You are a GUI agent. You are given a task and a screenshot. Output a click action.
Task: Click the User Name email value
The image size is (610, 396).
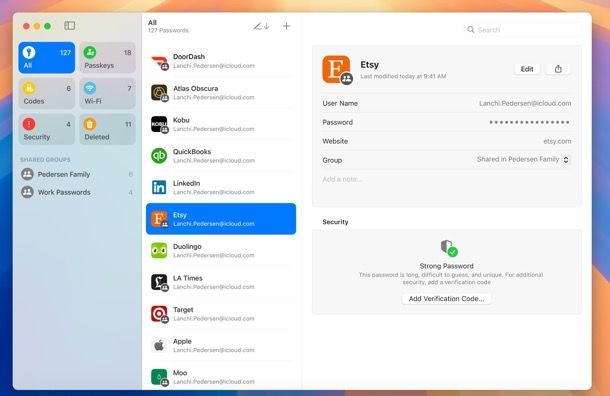click(525, 103)
